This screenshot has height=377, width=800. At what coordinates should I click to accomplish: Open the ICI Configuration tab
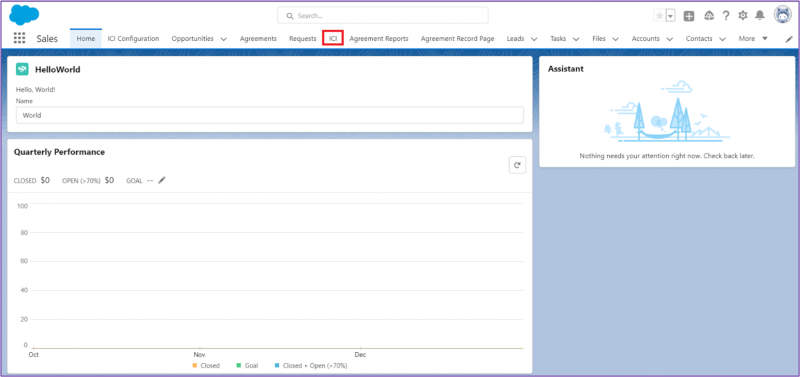(x=133, y=38)
